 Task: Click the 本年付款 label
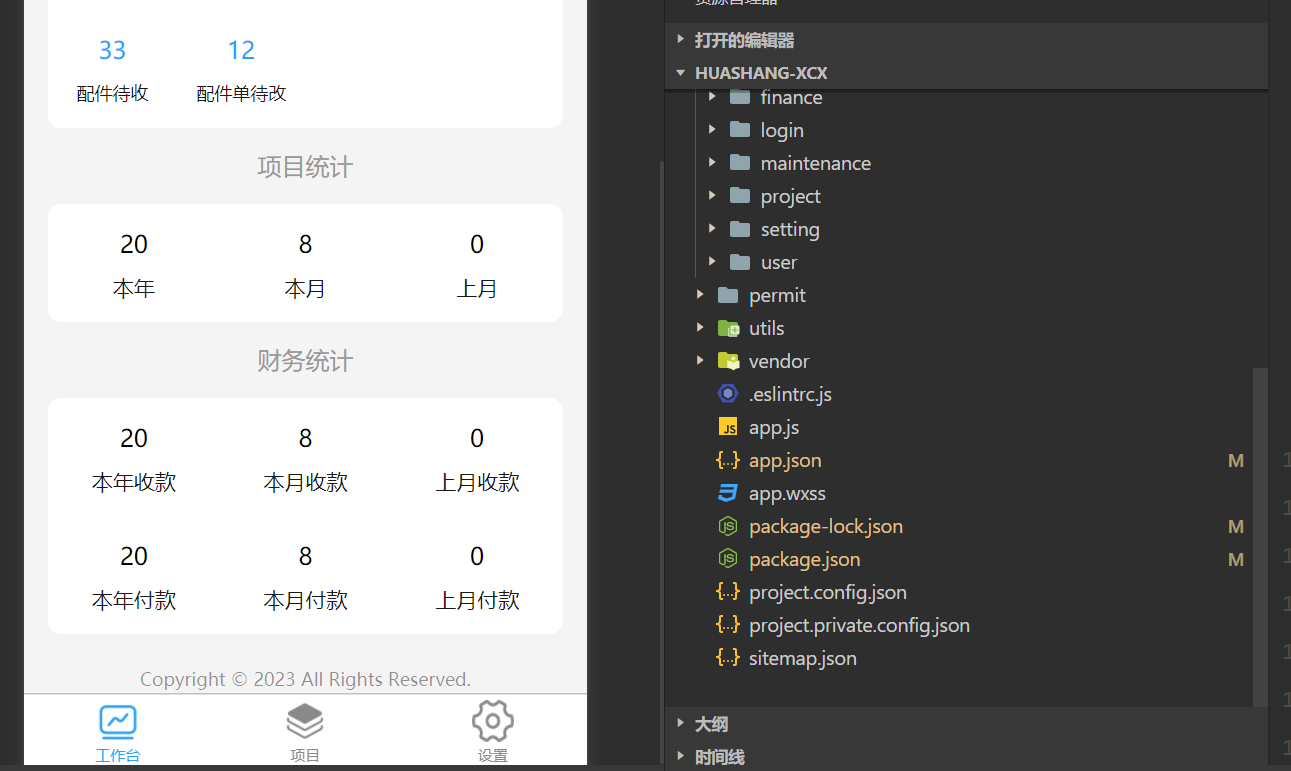(134, 600)
